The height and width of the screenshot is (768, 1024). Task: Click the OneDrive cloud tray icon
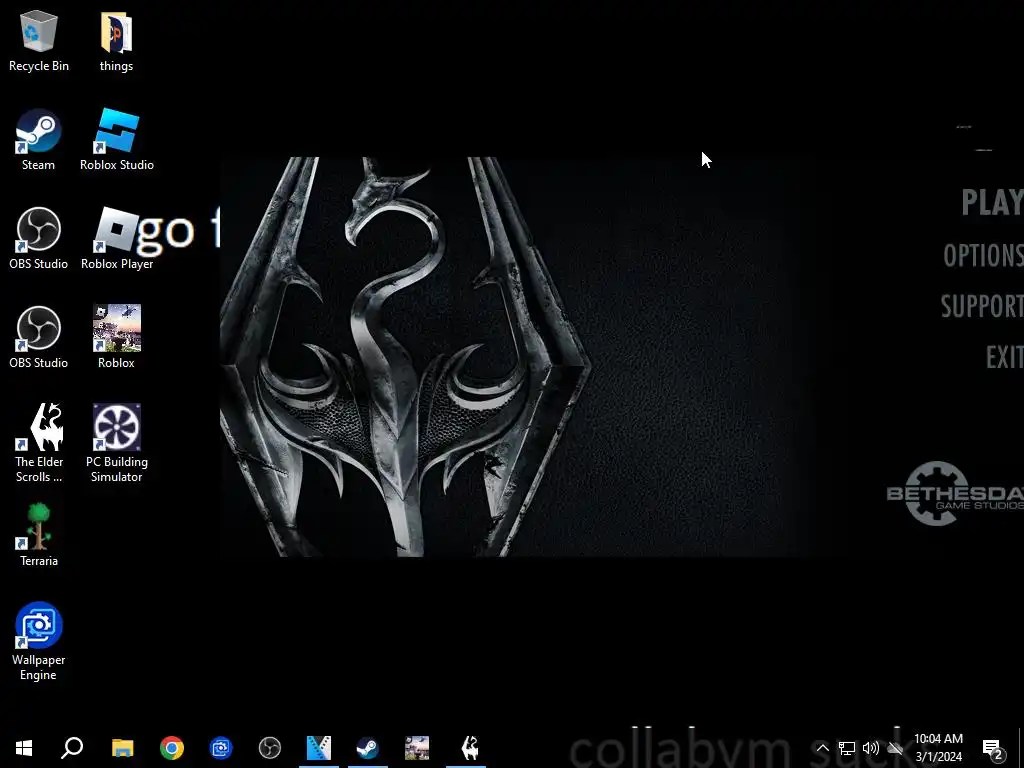click(895, 748)
